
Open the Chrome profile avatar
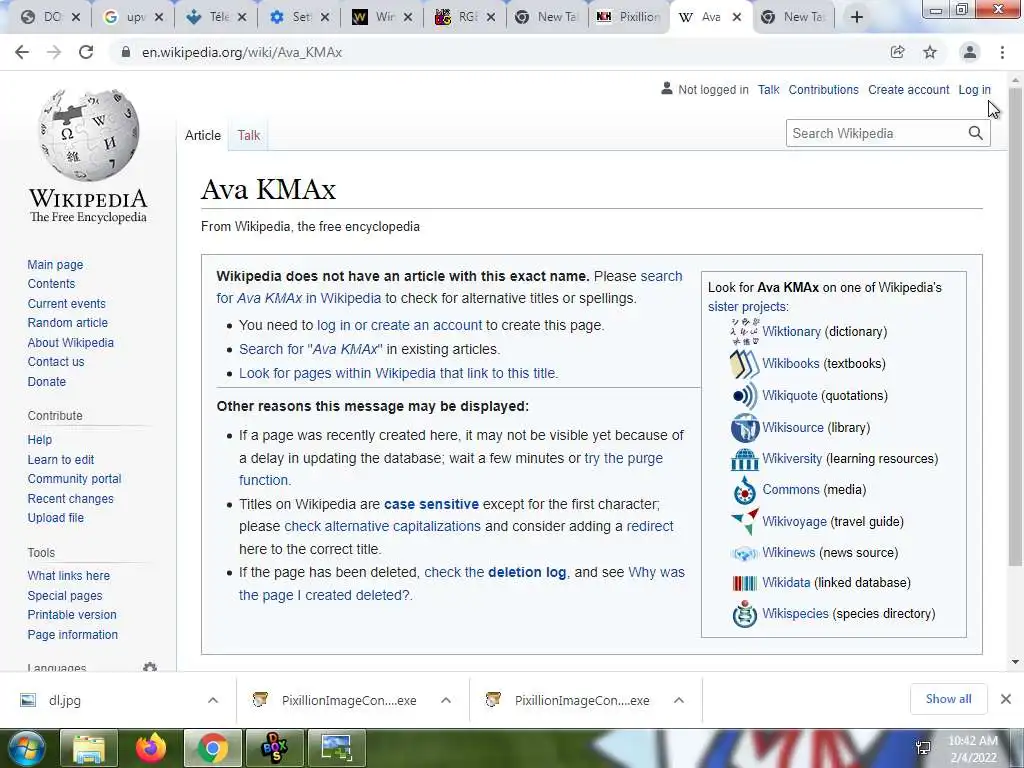click(x=970, y=52)
